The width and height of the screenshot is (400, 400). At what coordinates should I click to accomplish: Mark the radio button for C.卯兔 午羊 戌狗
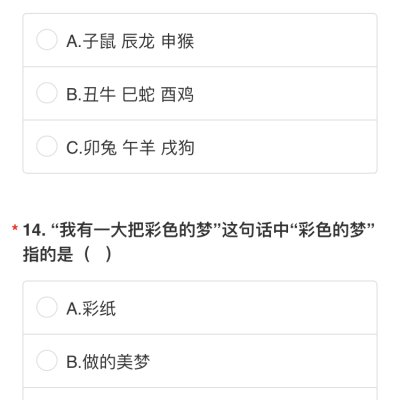coord(47,146)
